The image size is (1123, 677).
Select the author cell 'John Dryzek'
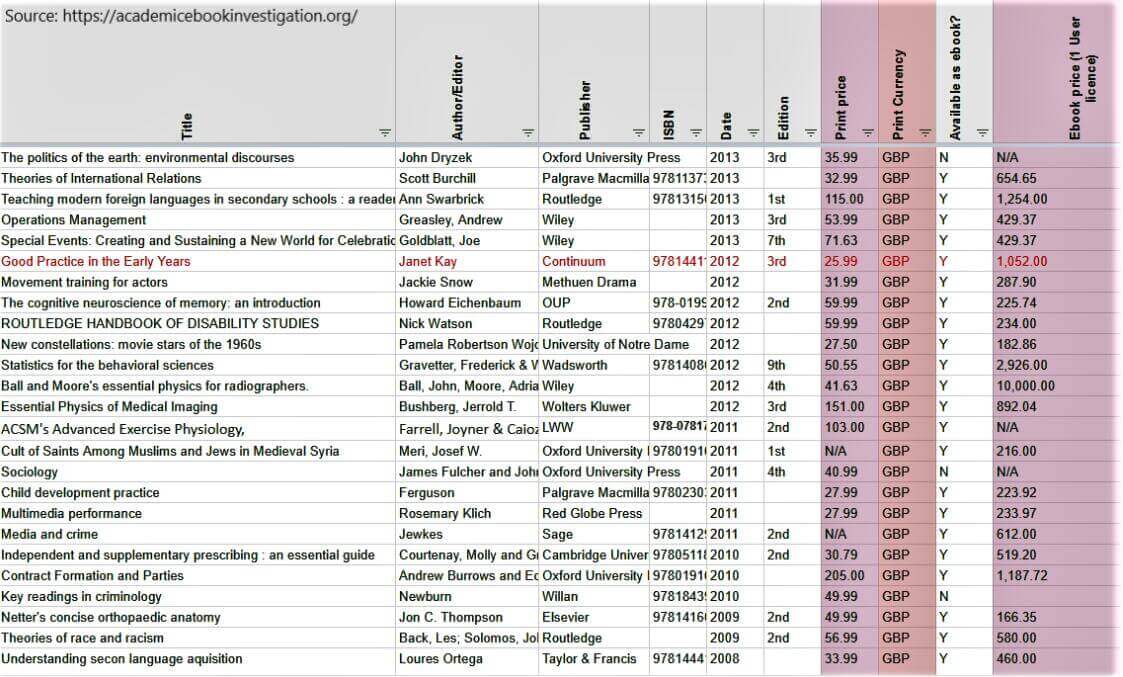pos(467,158)
